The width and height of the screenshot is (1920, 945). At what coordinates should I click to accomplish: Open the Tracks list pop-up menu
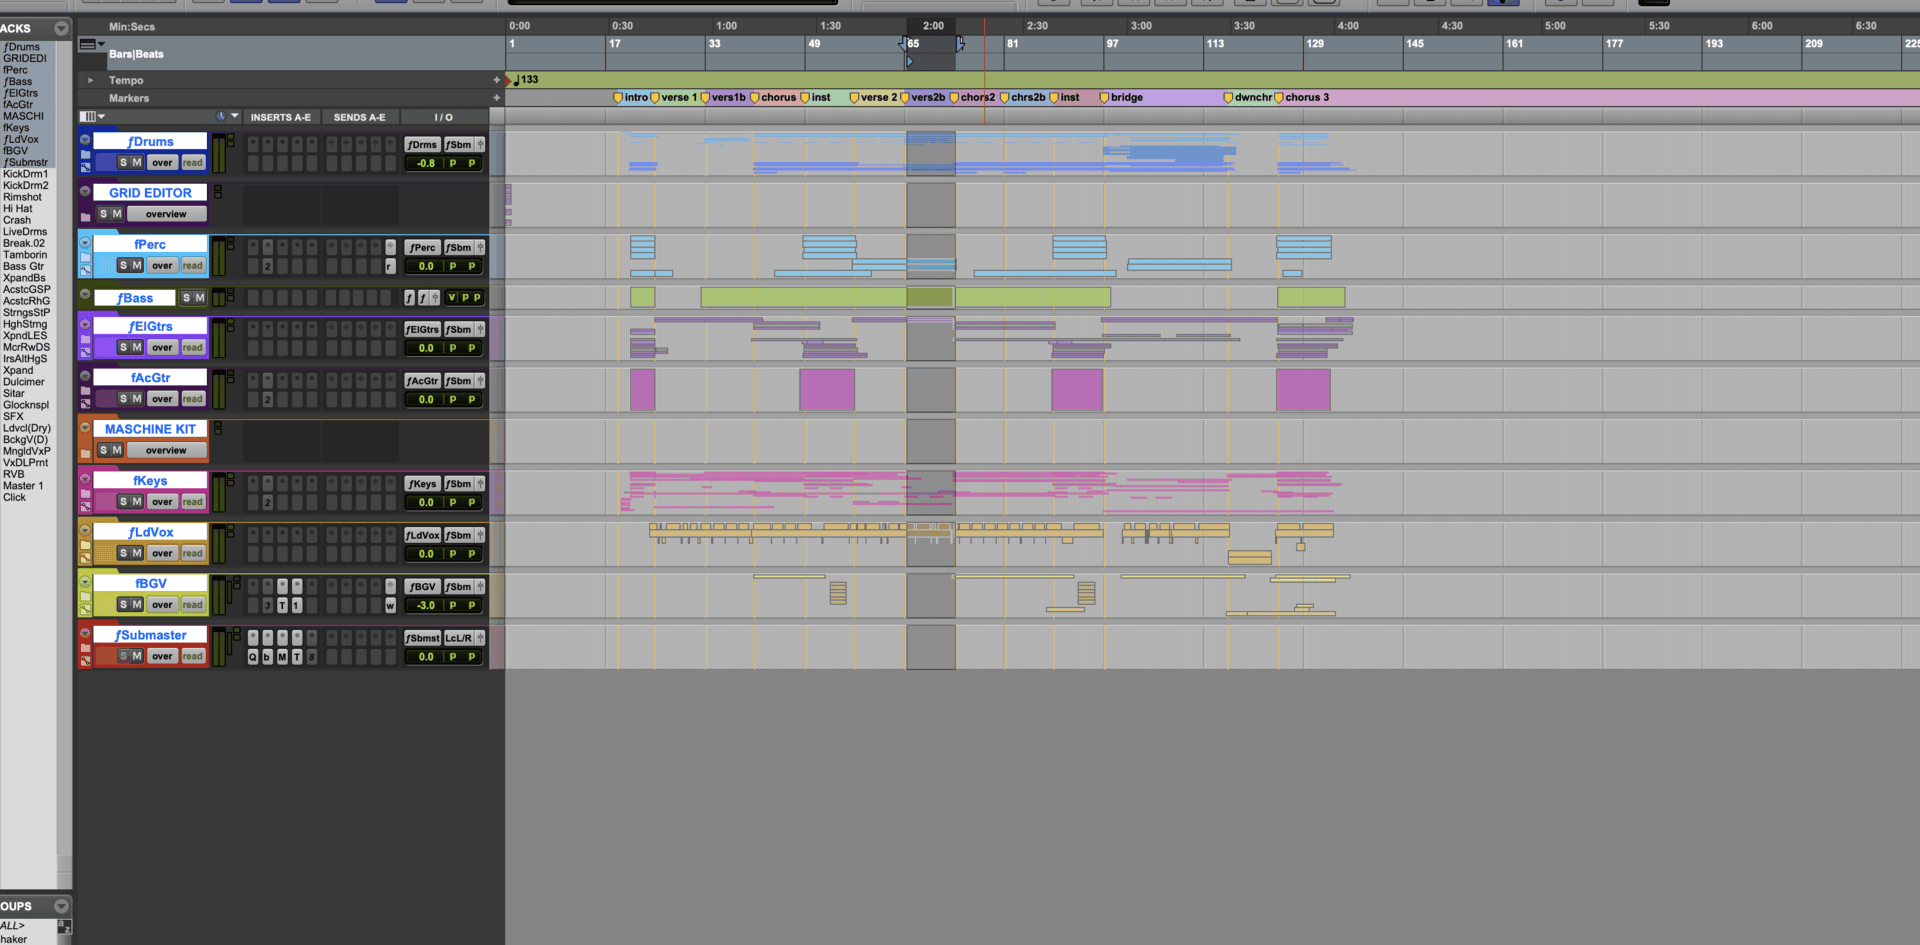(62, 28)
